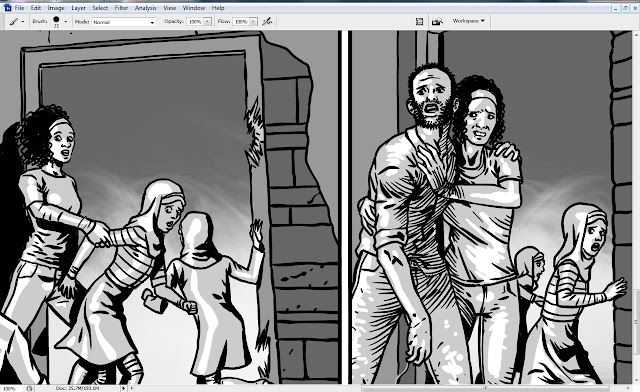Viewport: 640px width, 392px height.
Task: Open the Analysis menu
Action: point(146,8)
